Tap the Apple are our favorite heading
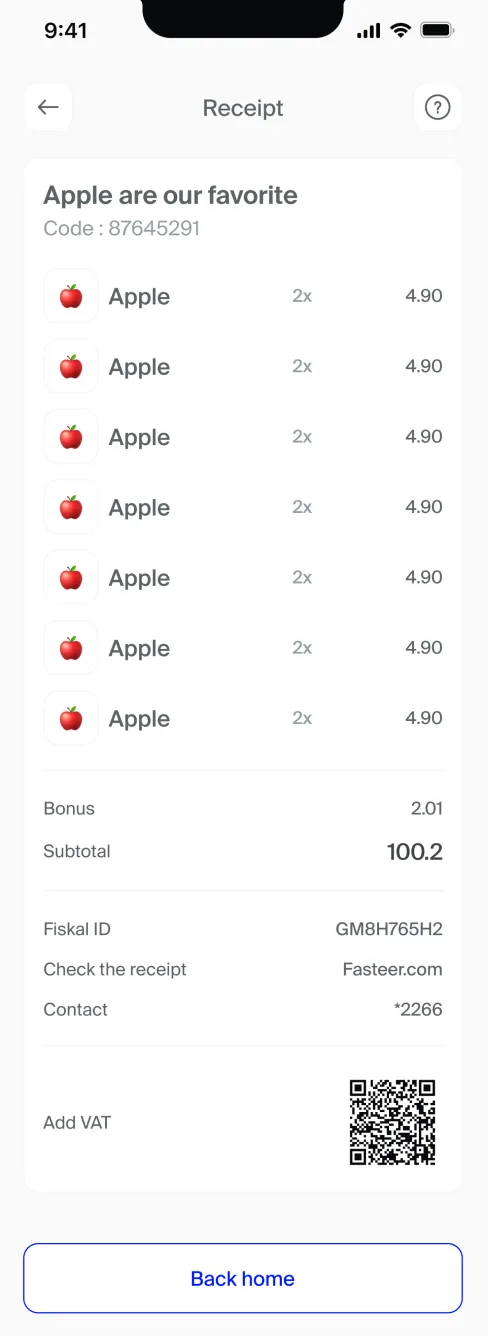This screenshot has width=488, height=1336. (x=170, y=194)
